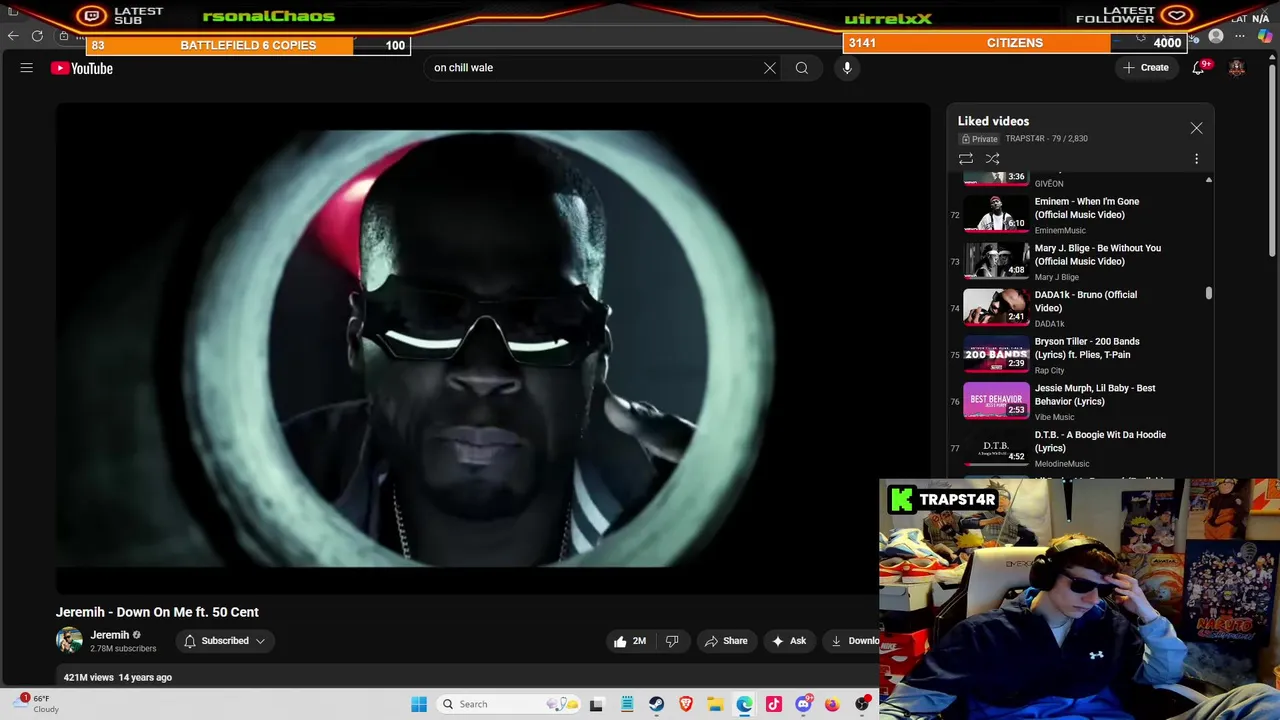Open Copilot icon in Edge toolbar

[1263, 36]
